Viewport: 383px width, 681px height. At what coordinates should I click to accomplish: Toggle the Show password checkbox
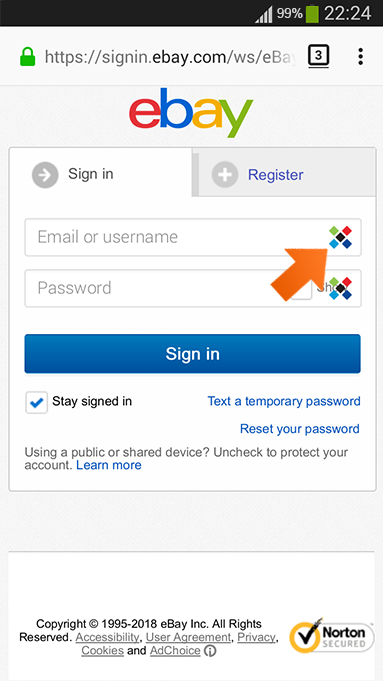click(301, 288)
